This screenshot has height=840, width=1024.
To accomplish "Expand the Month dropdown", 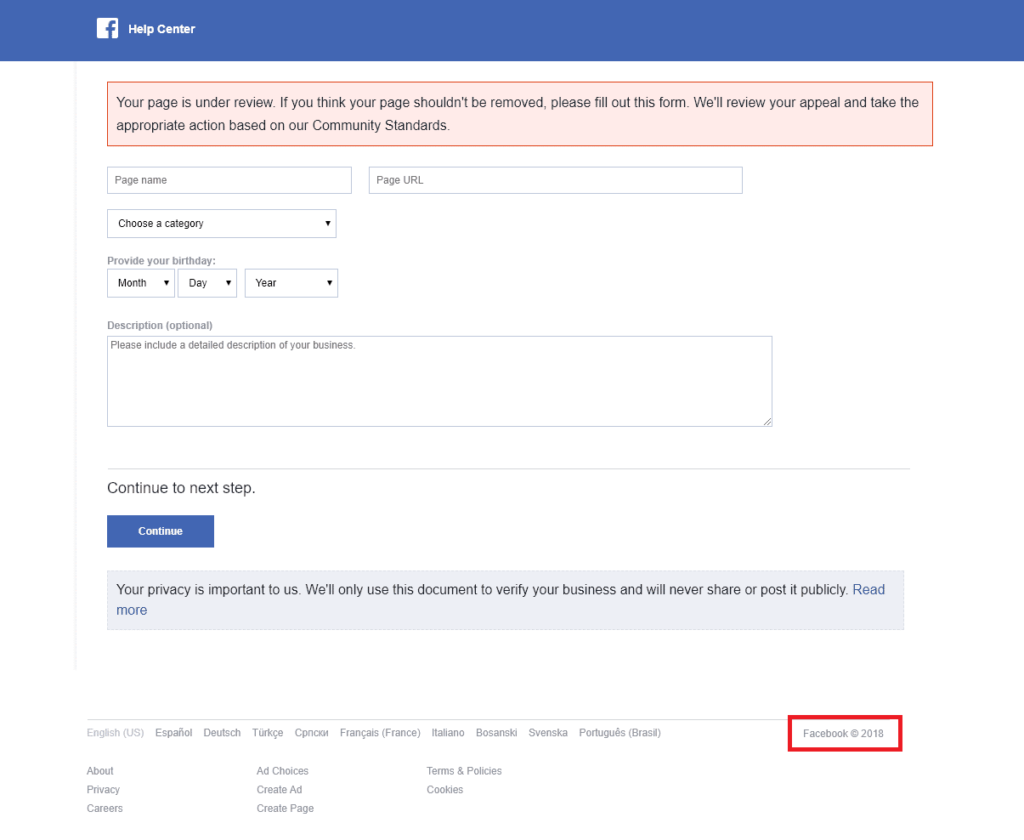I will (x=140, y=283).
